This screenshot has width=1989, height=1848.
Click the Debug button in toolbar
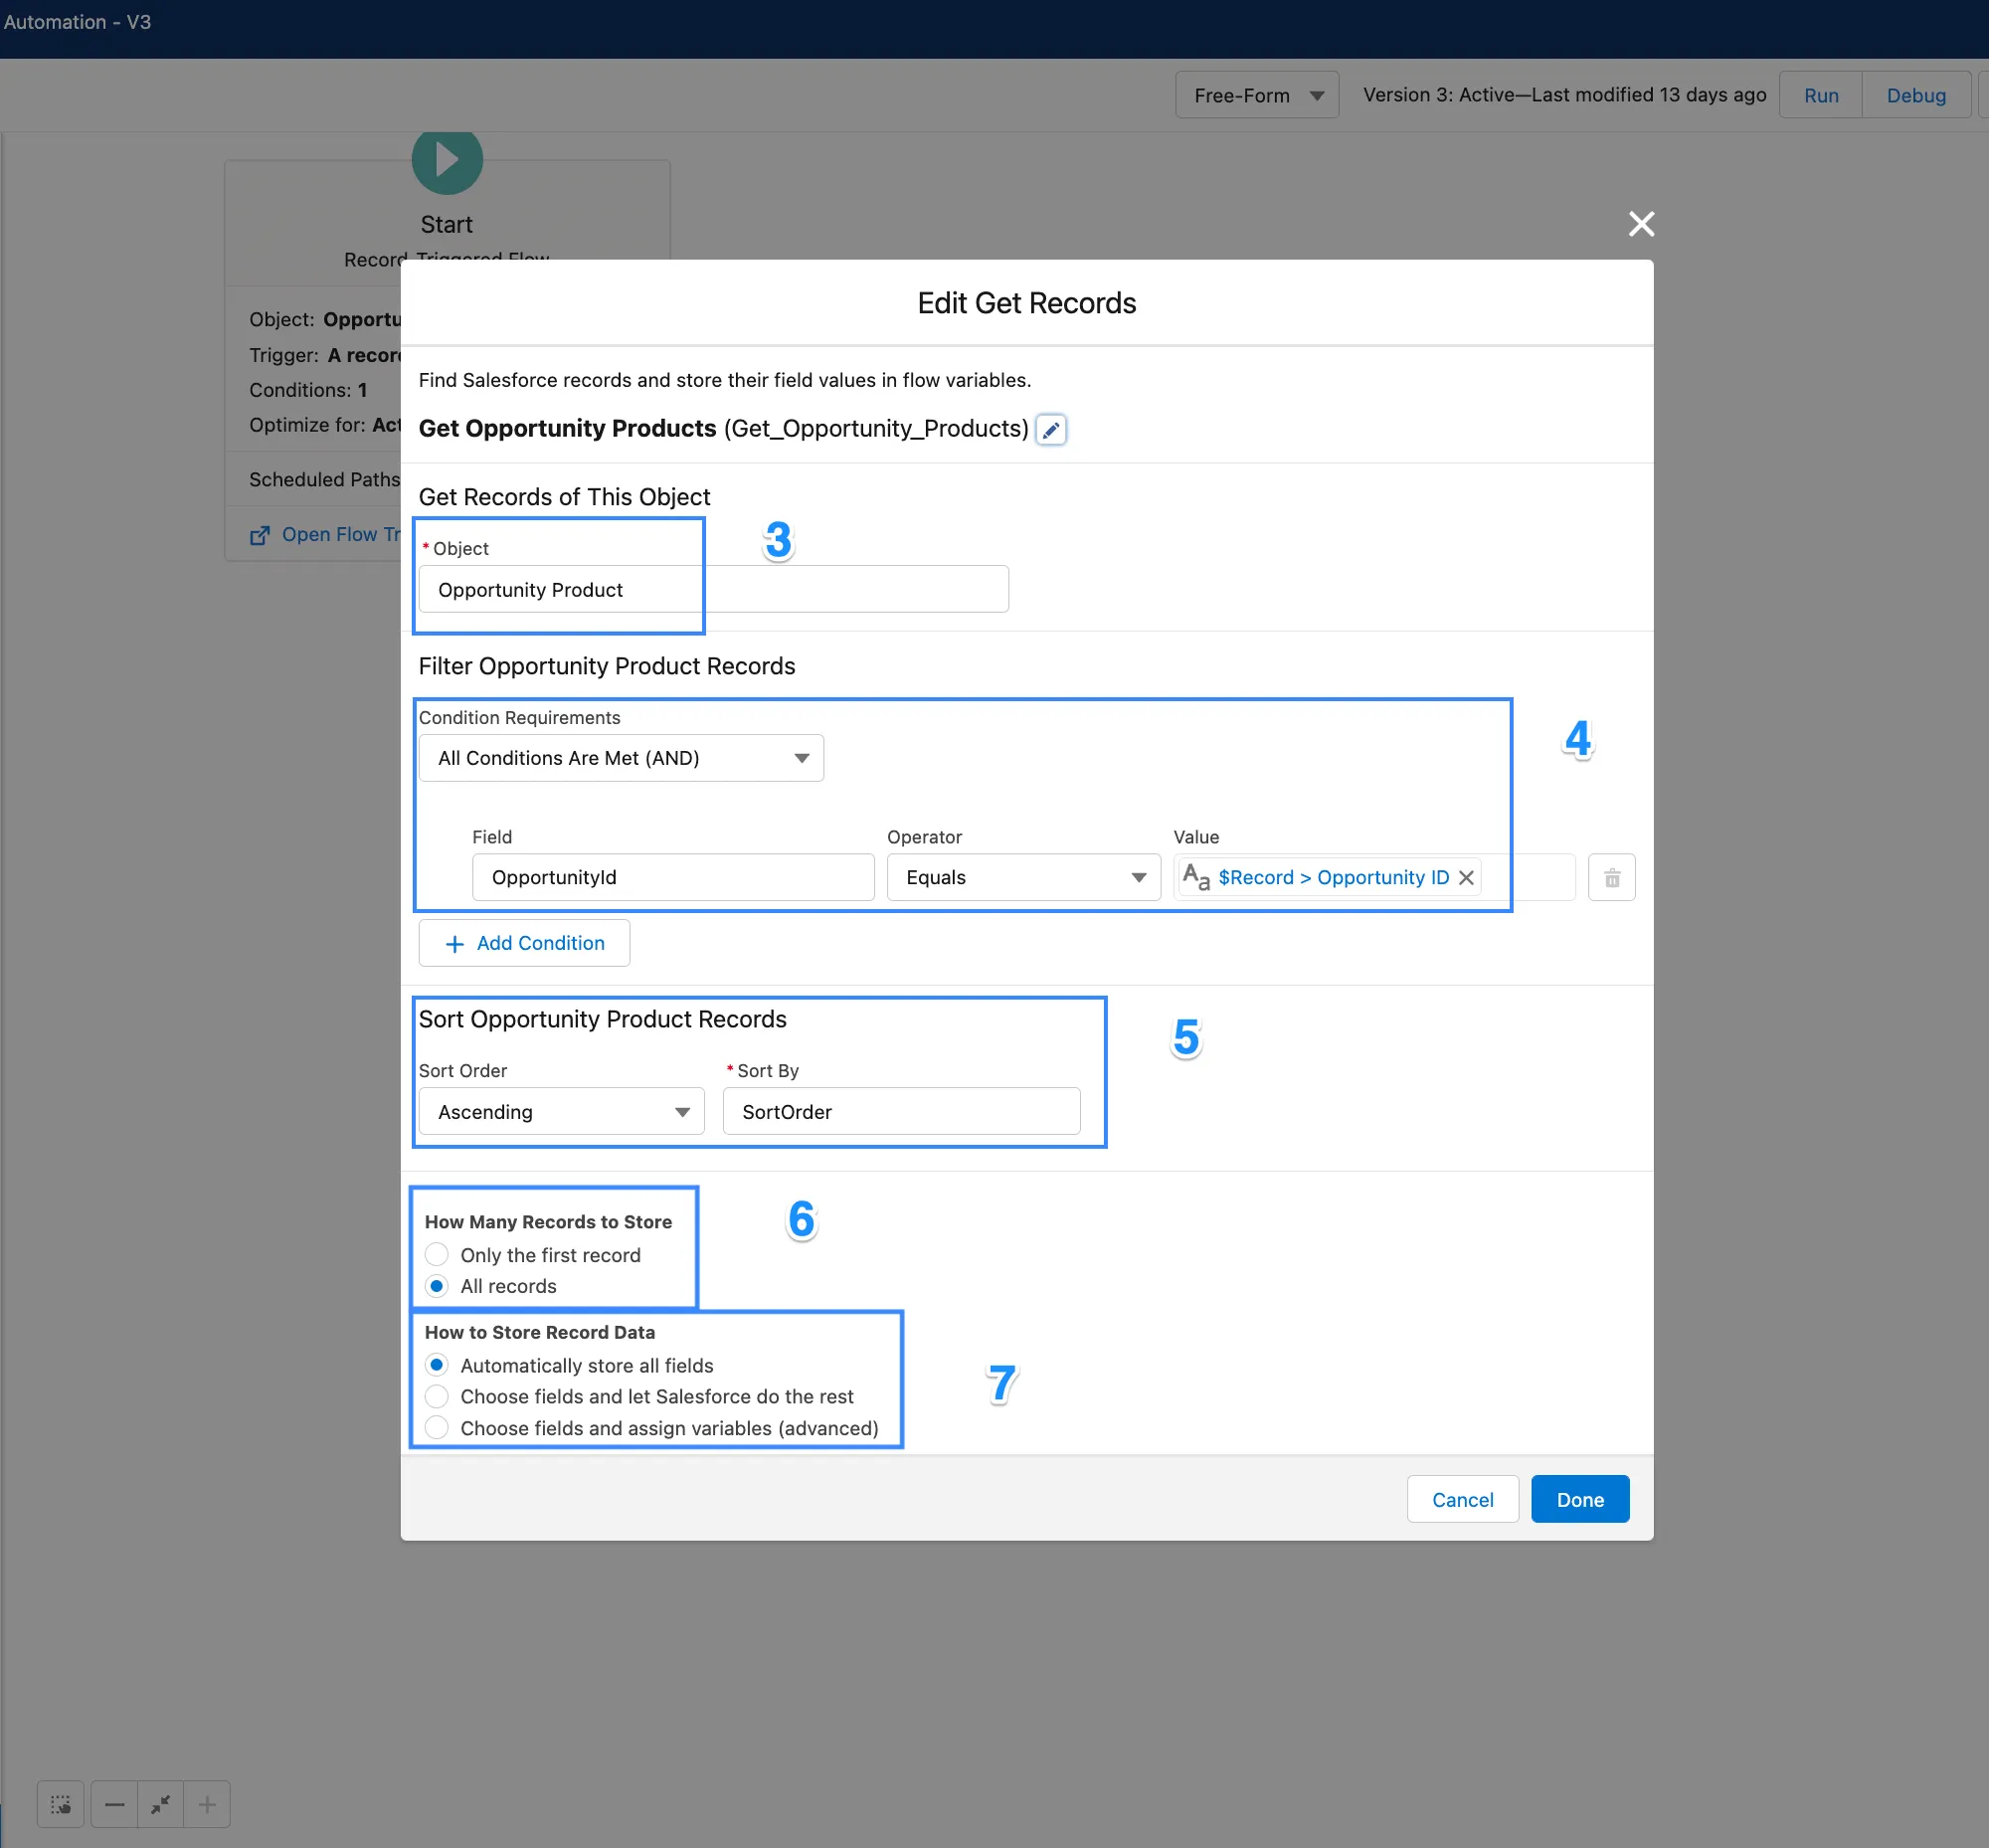(1916, 95)
